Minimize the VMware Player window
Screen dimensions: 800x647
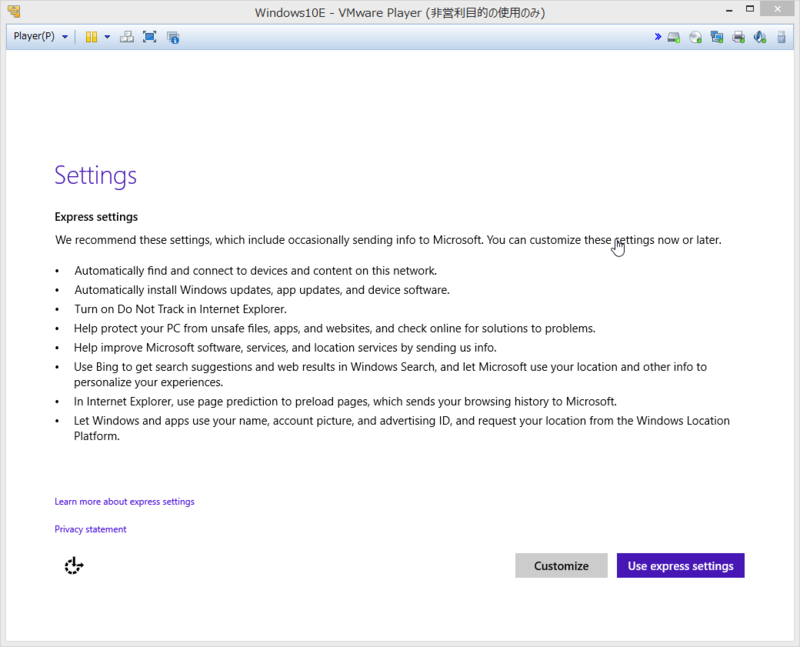pos(729,10)
